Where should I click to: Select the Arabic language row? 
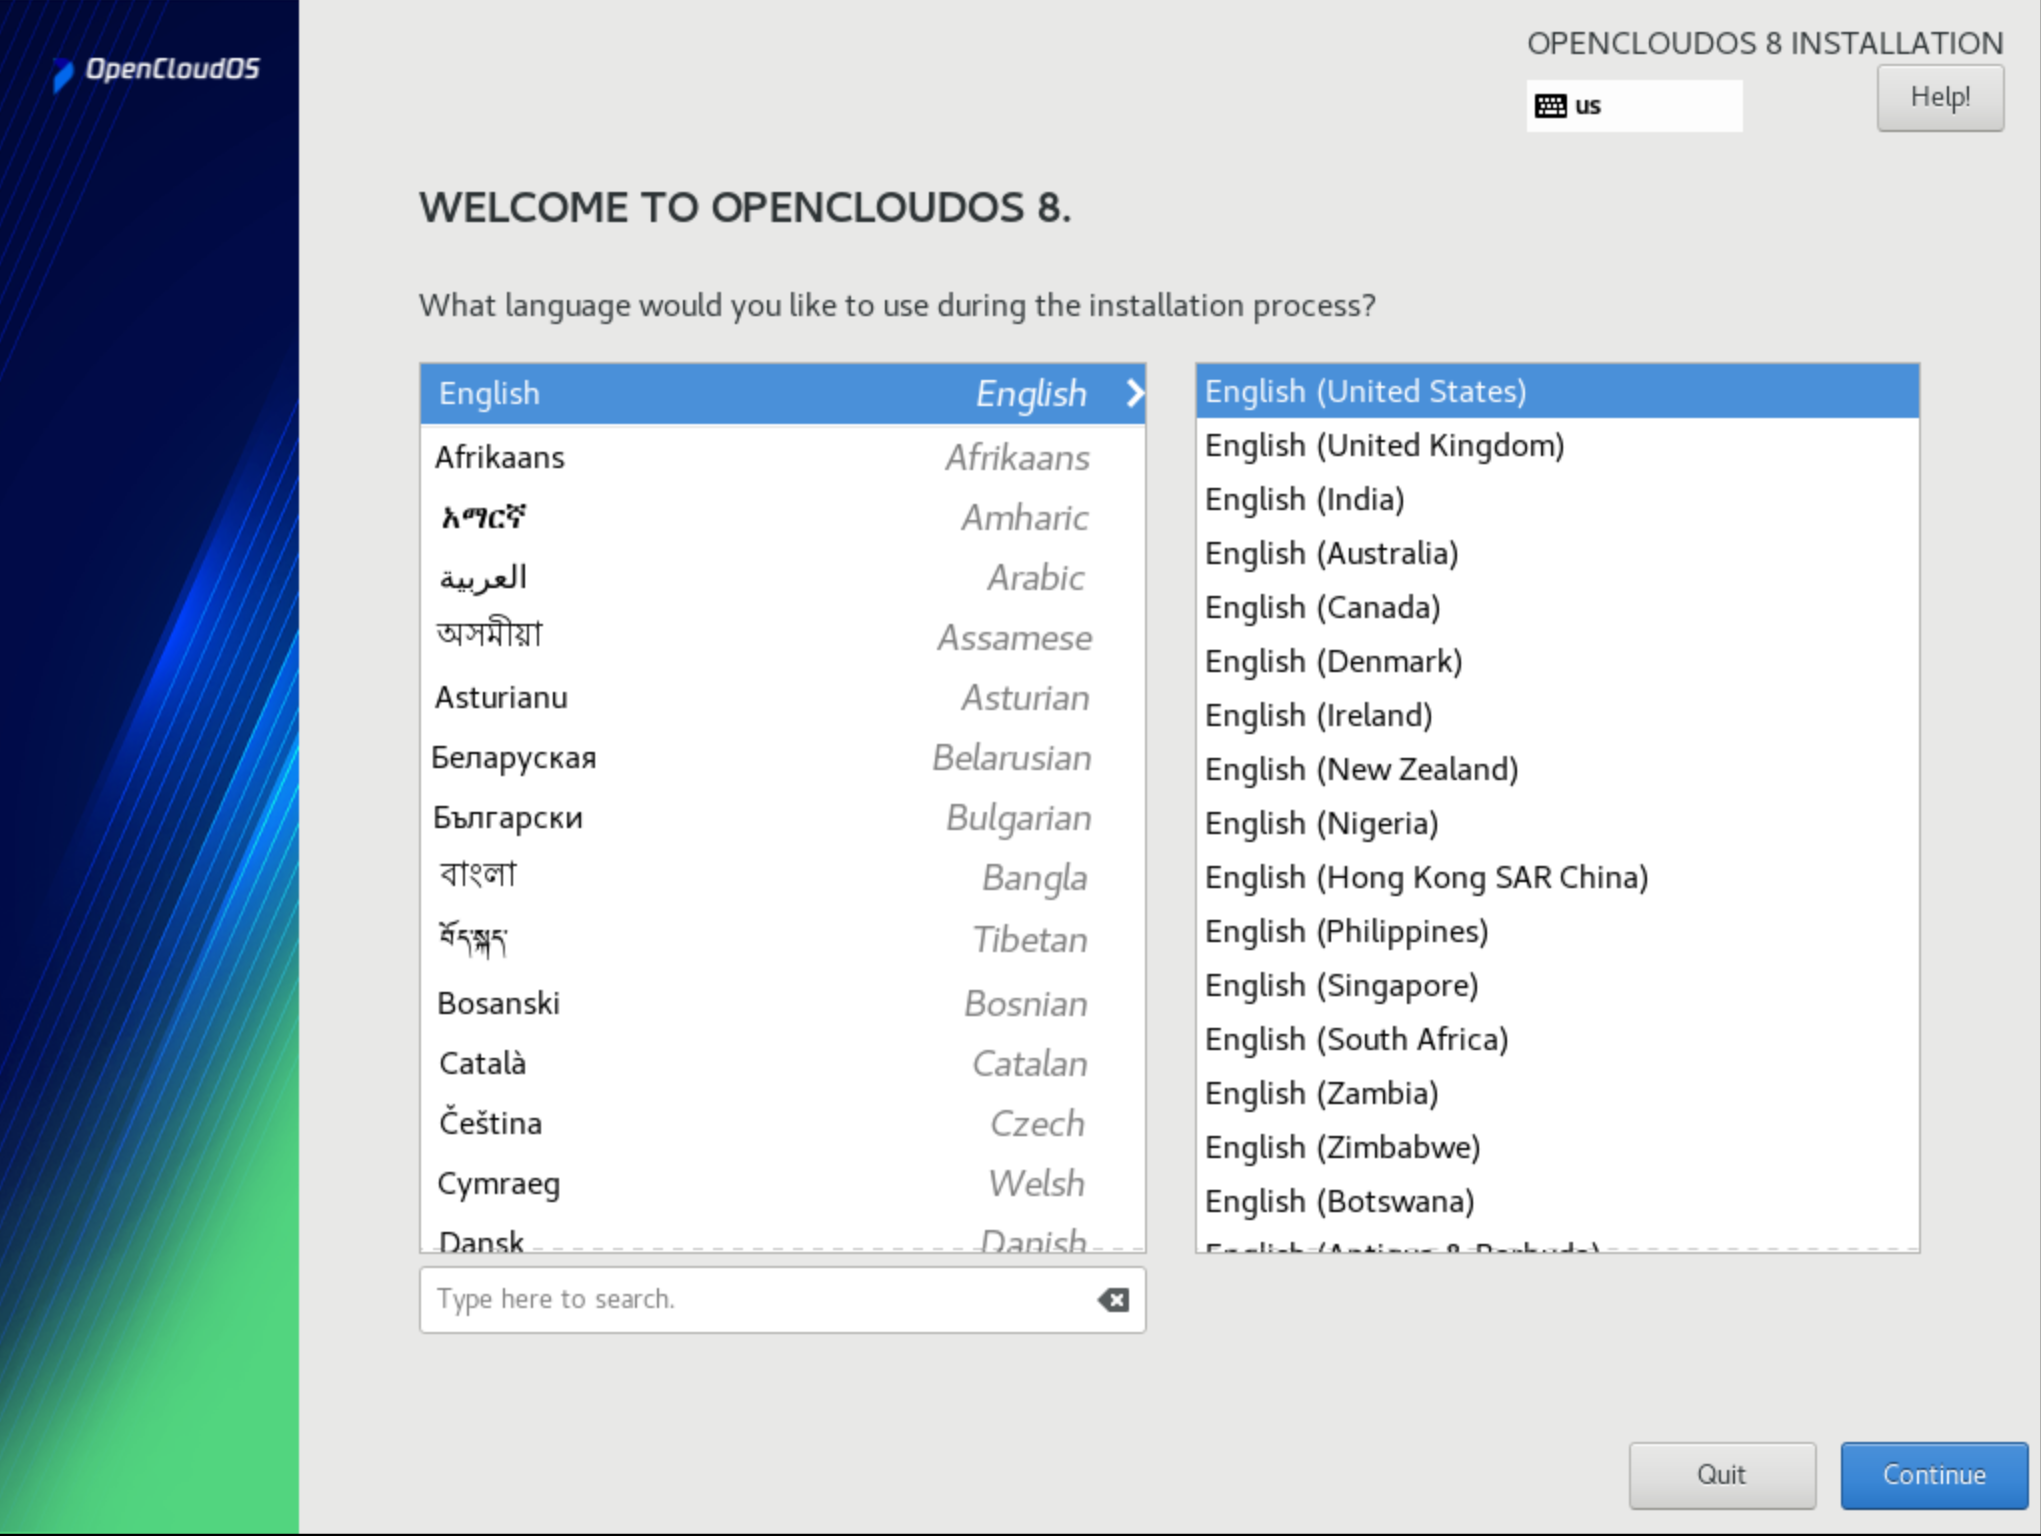coord(782,577)
